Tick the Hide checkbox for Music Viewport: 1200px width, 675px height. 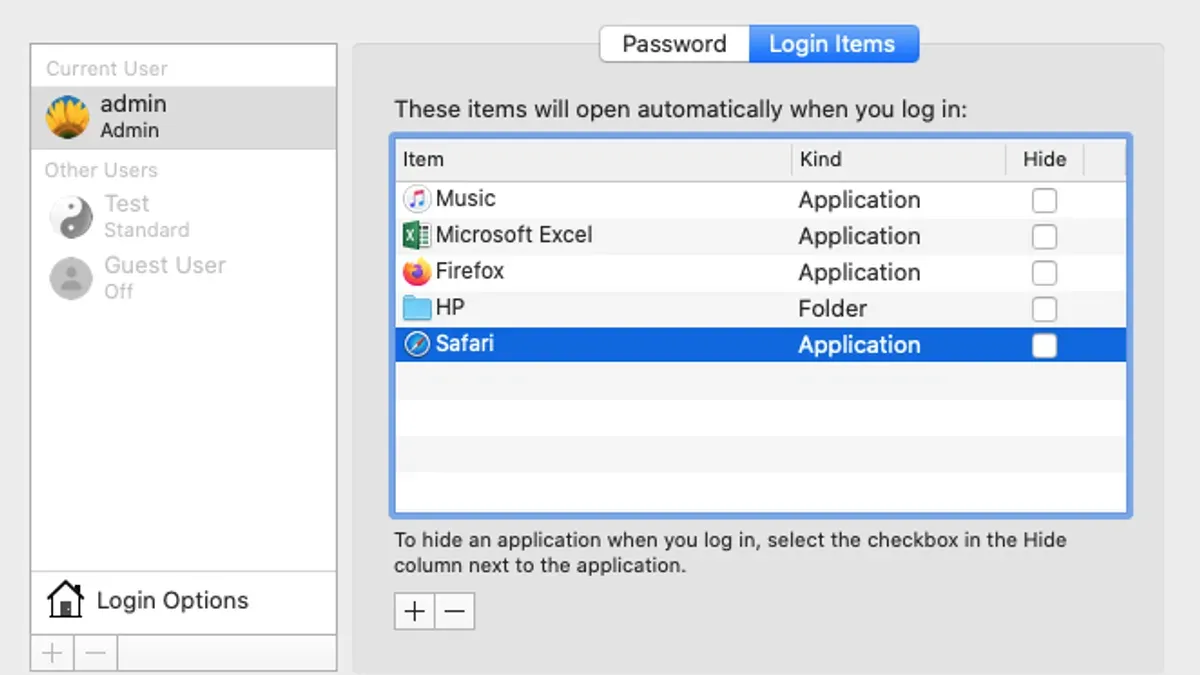click(1044, 200)
